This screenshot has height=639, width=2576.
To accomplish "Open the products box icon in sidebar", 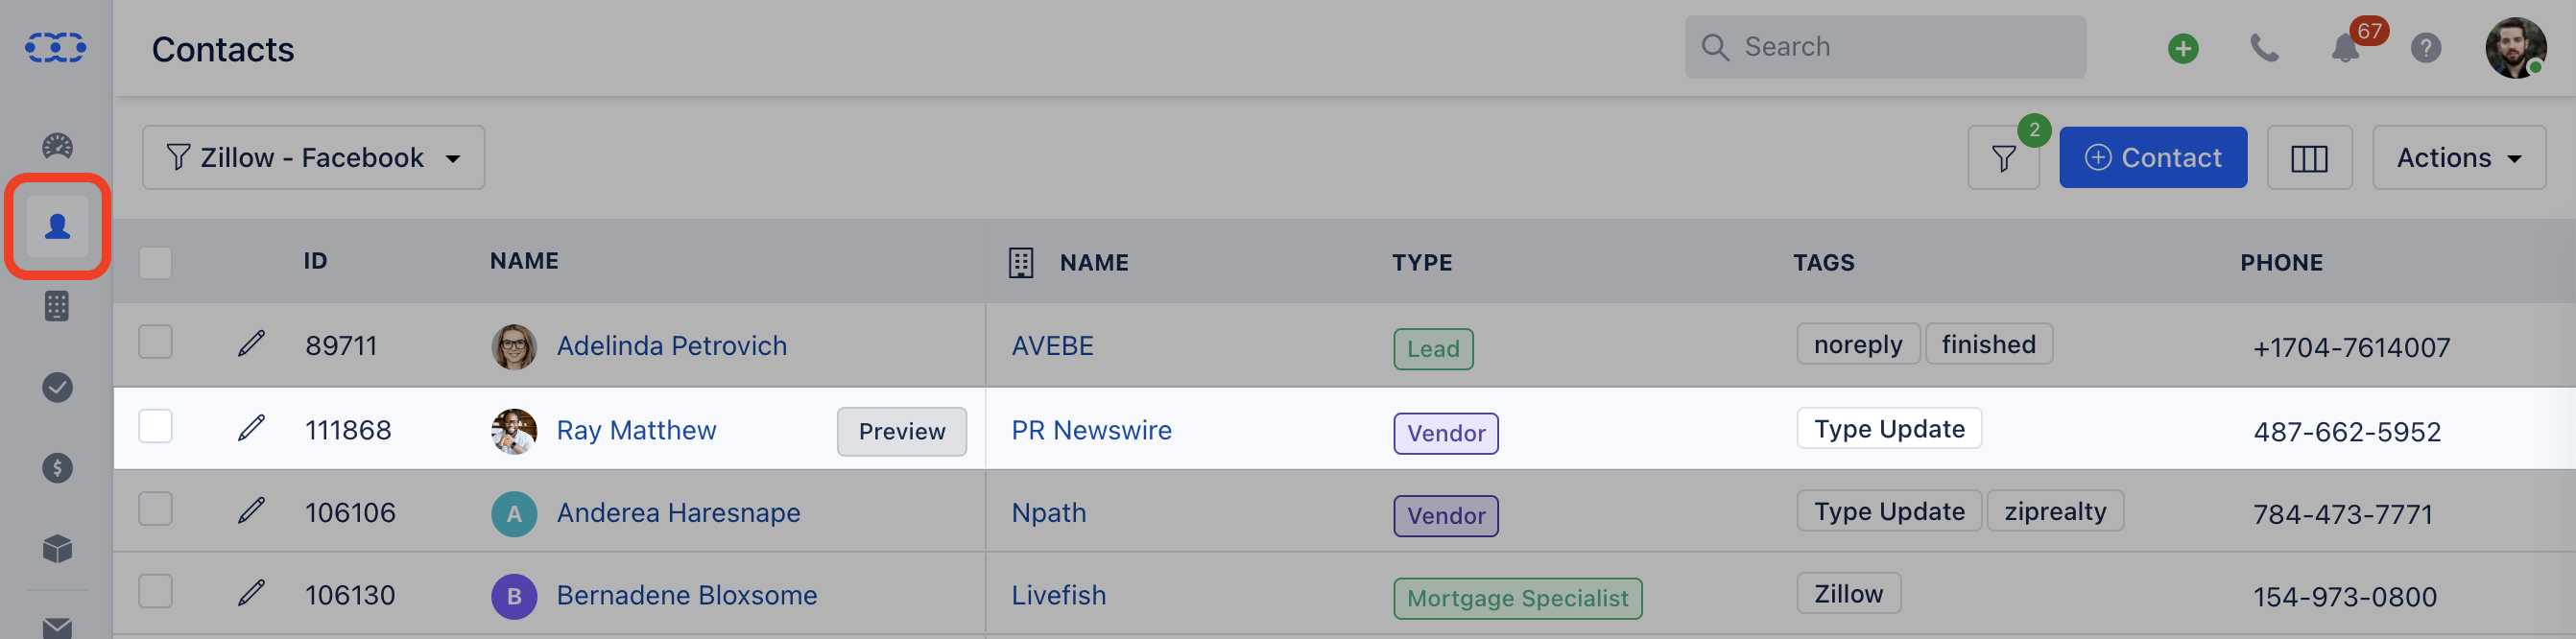I will (57, 548).
